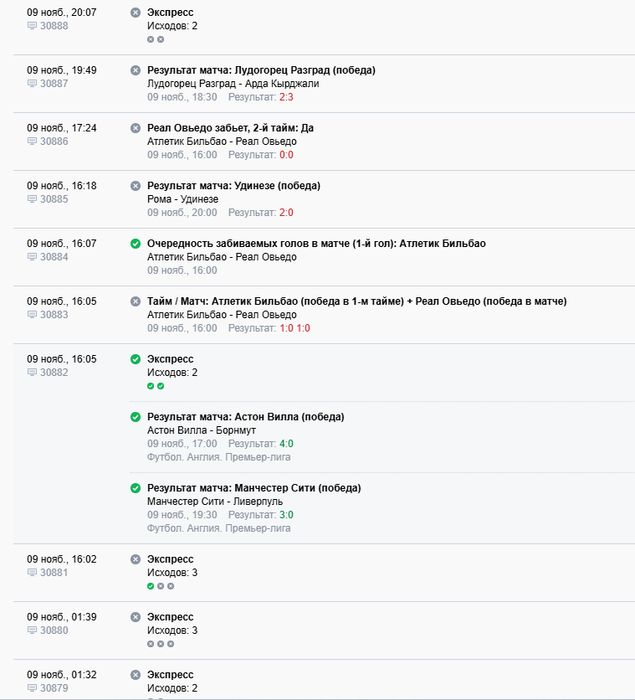Expand the Экспресс bet placed at 01:39
The image size is (635, 700).
click(170, 617)
